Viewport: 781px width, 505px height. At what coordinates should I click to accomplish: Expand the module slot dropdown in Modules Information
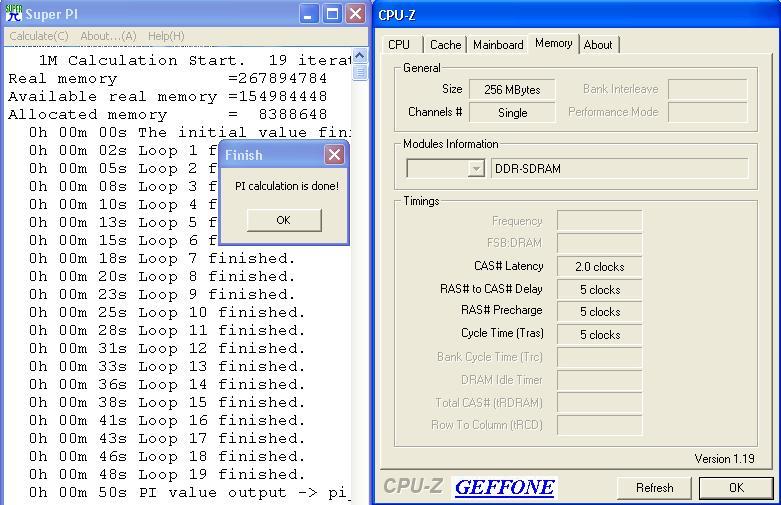pos(476,169)
